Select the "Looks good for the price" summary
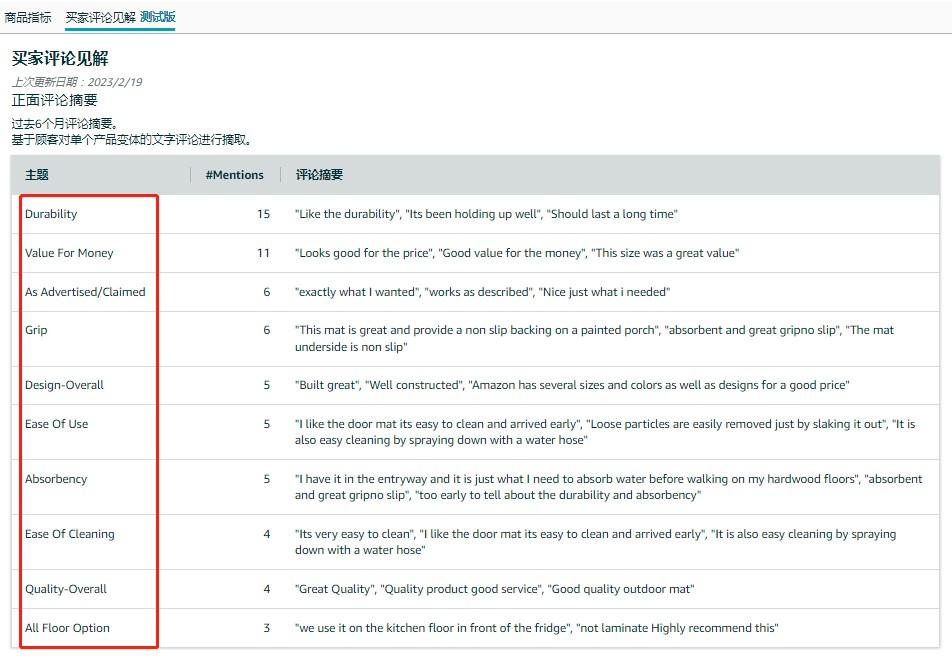The height and width of the screenshot is (669, 952). pyautogui.click(x=517, y=253)
